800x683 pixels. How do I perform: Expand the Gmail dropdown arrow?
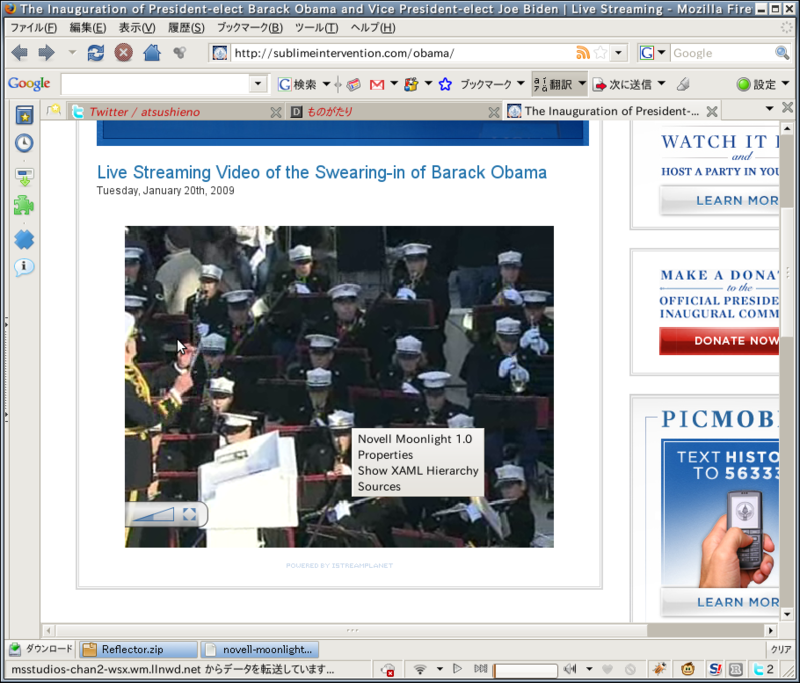pos(393,83)
